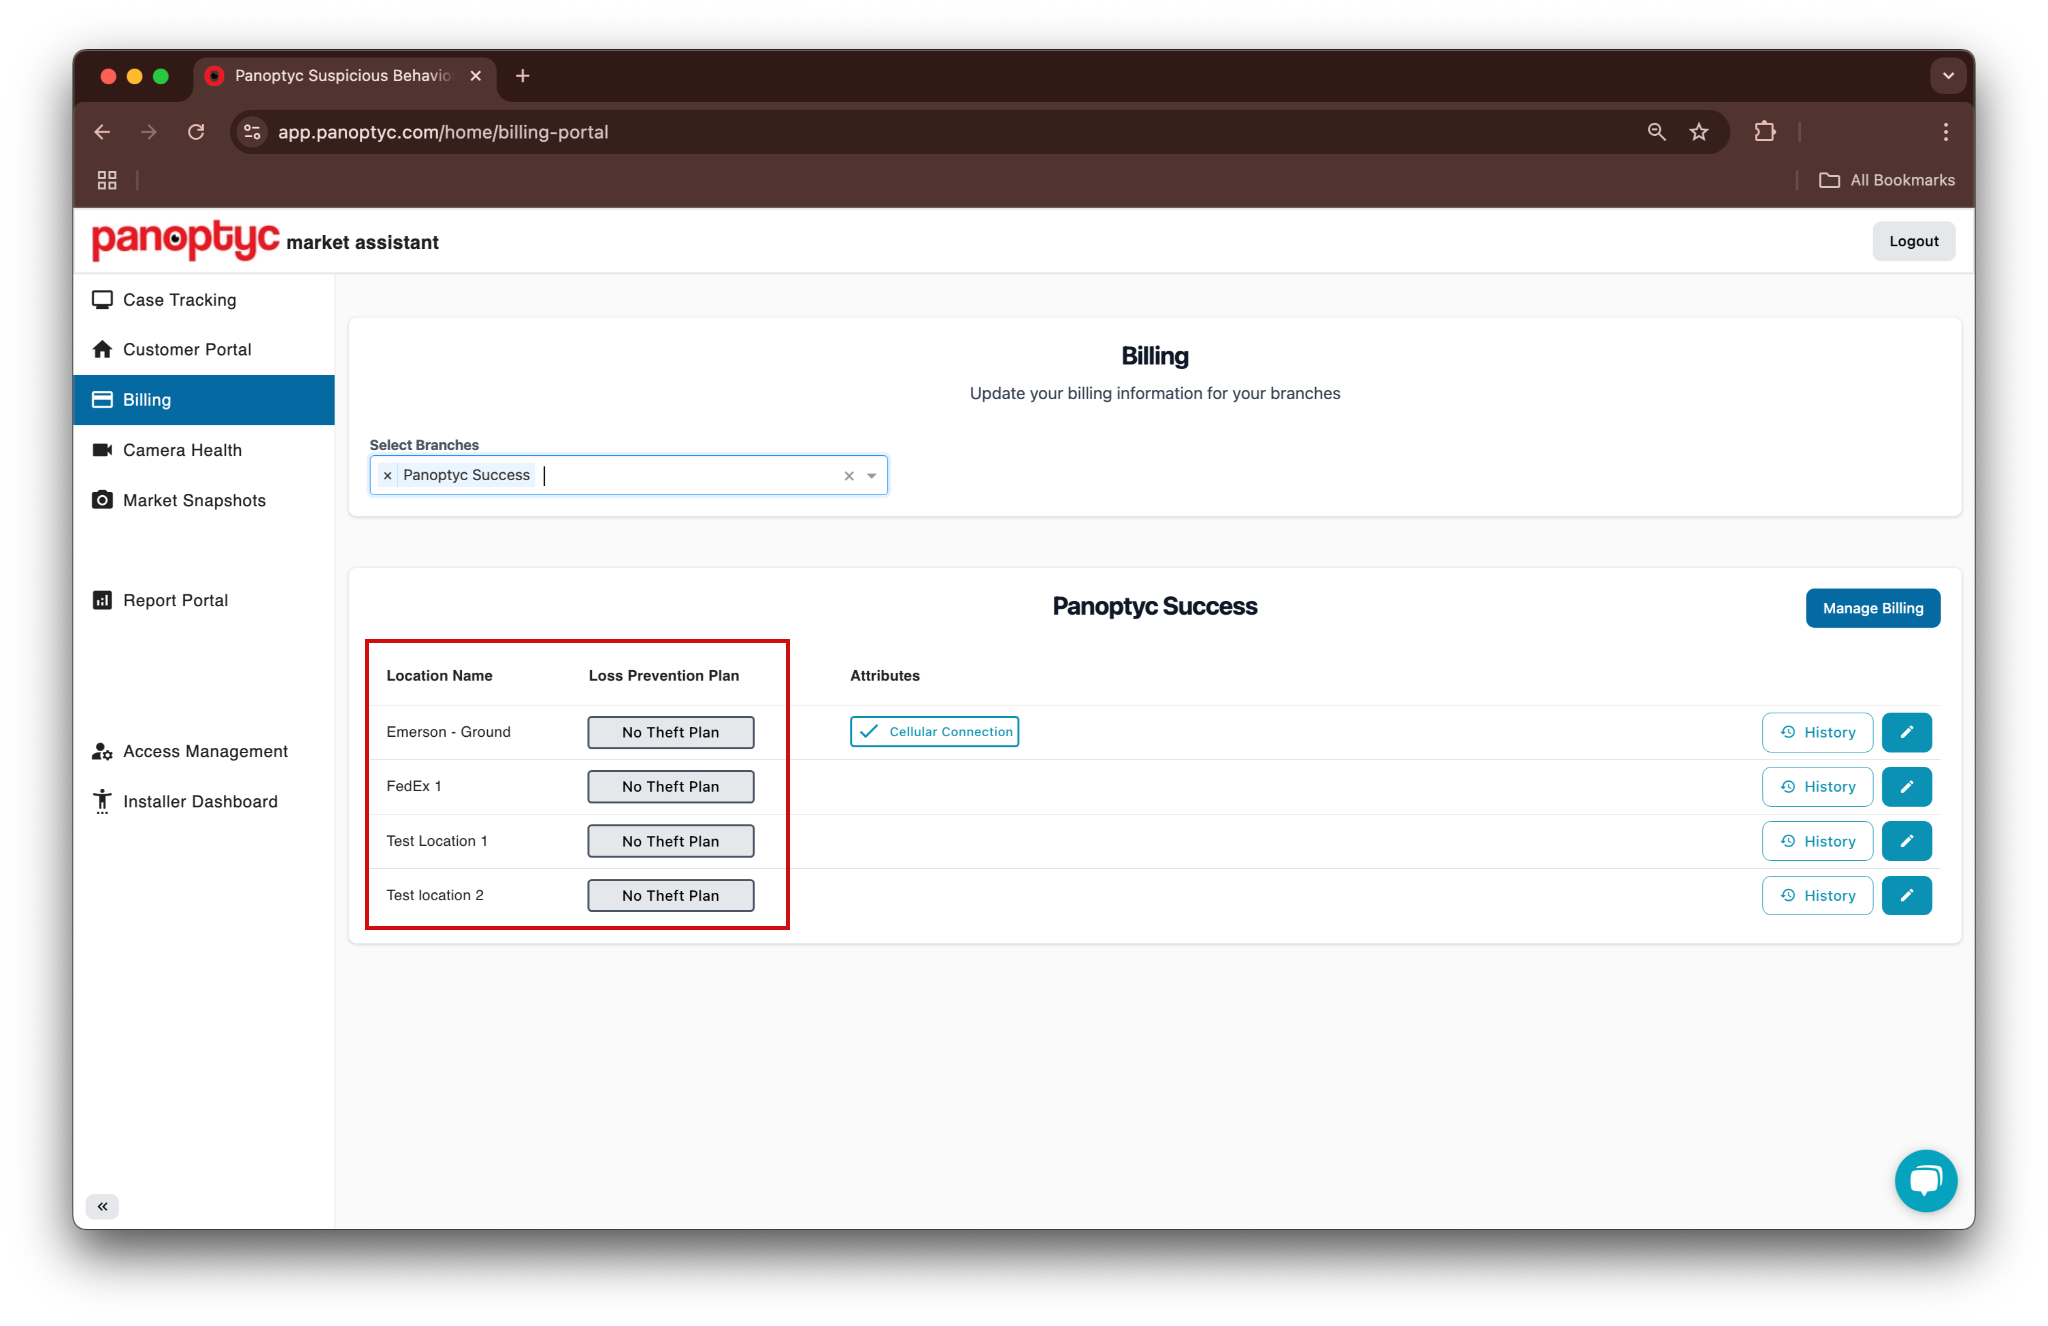Switch to the Billing tab
2048x1326 pixels.
147,400
